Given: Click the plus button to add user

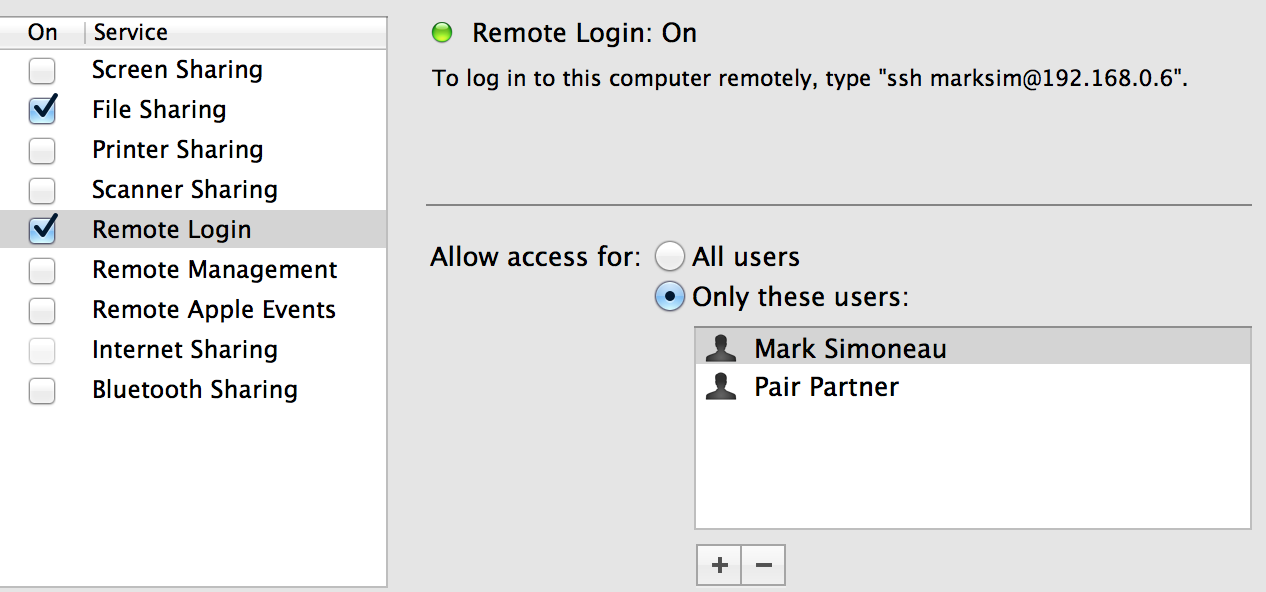Looking at the screenshot, I should click(x=719, y=565).
